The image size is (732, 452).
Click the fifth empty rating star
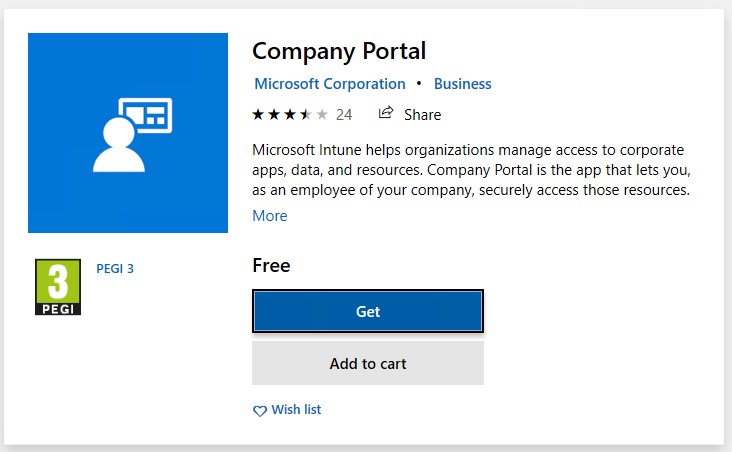[x=322, y=114]
